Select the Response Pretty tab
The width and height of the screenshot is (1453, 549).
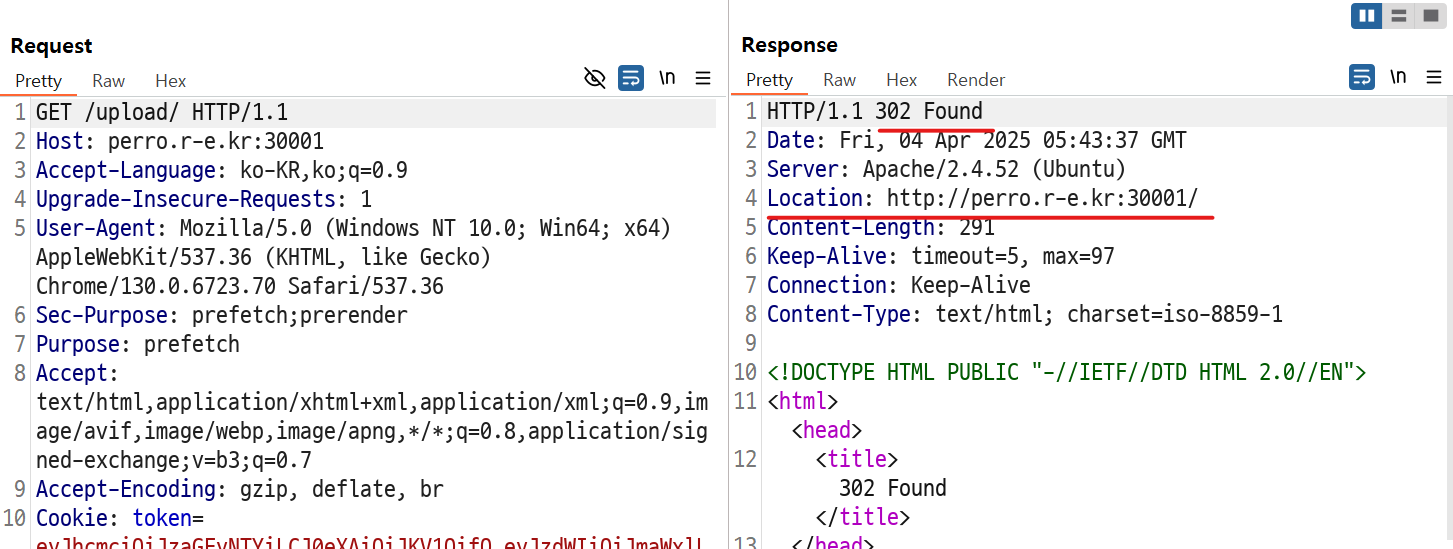[769, 80]
